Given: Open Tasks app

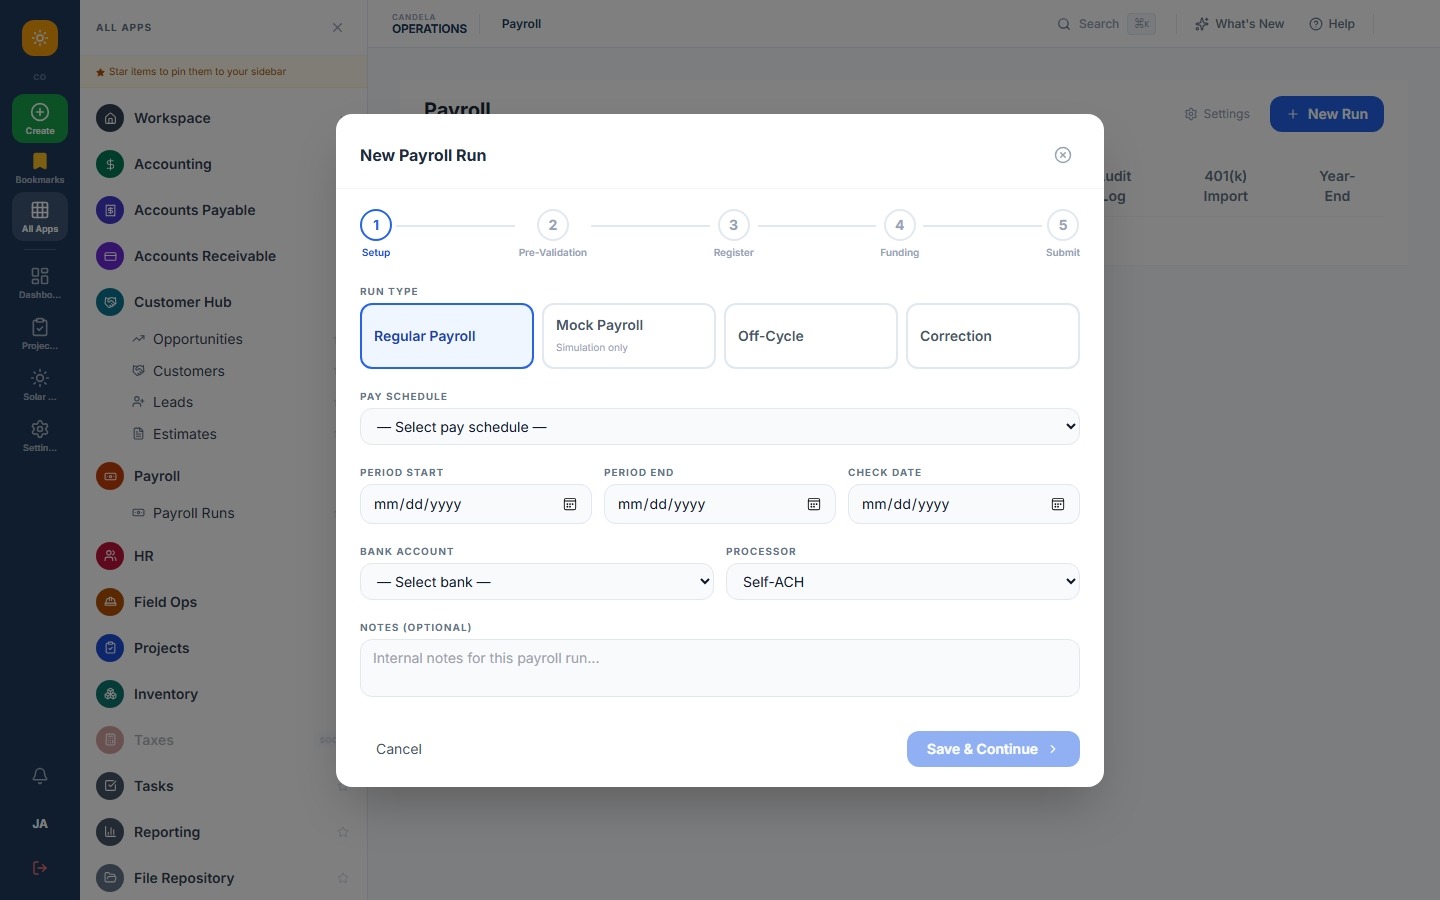Looking at the screenshot, I should click(223, 786).
